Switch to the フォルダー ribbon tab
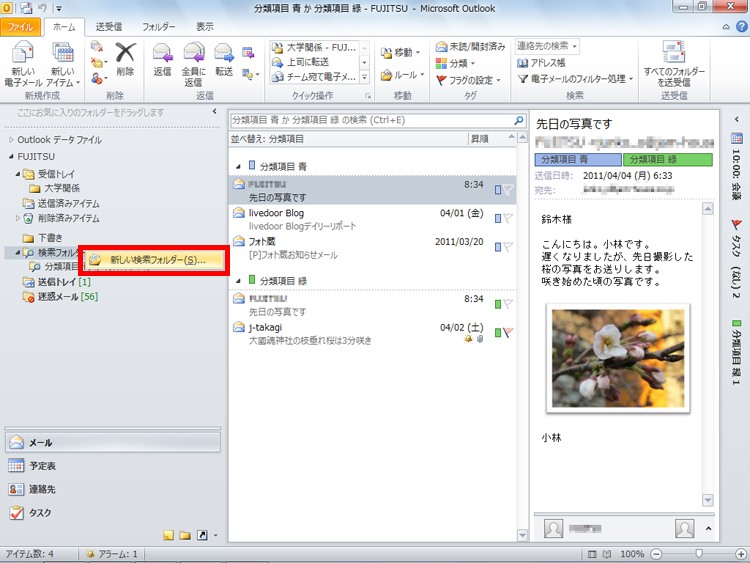This screenshot has width=750, height=563. point(159,27)
